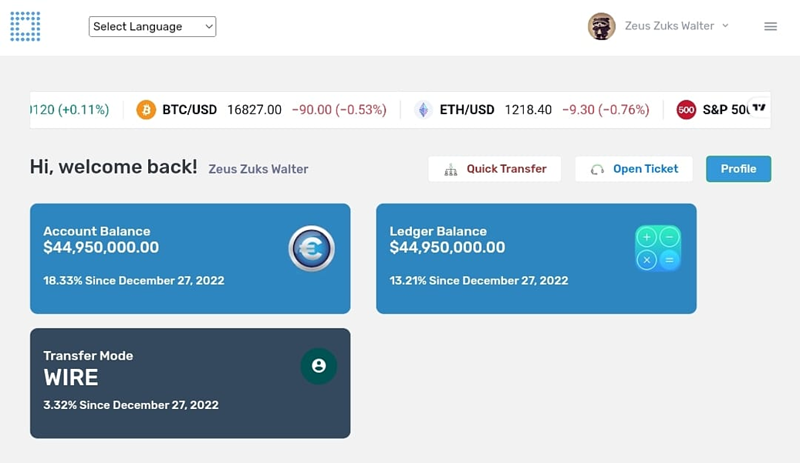This screenshot has width=800, height=463.
Task: Open the hamburger menu icon
Action: coord(770,27)
